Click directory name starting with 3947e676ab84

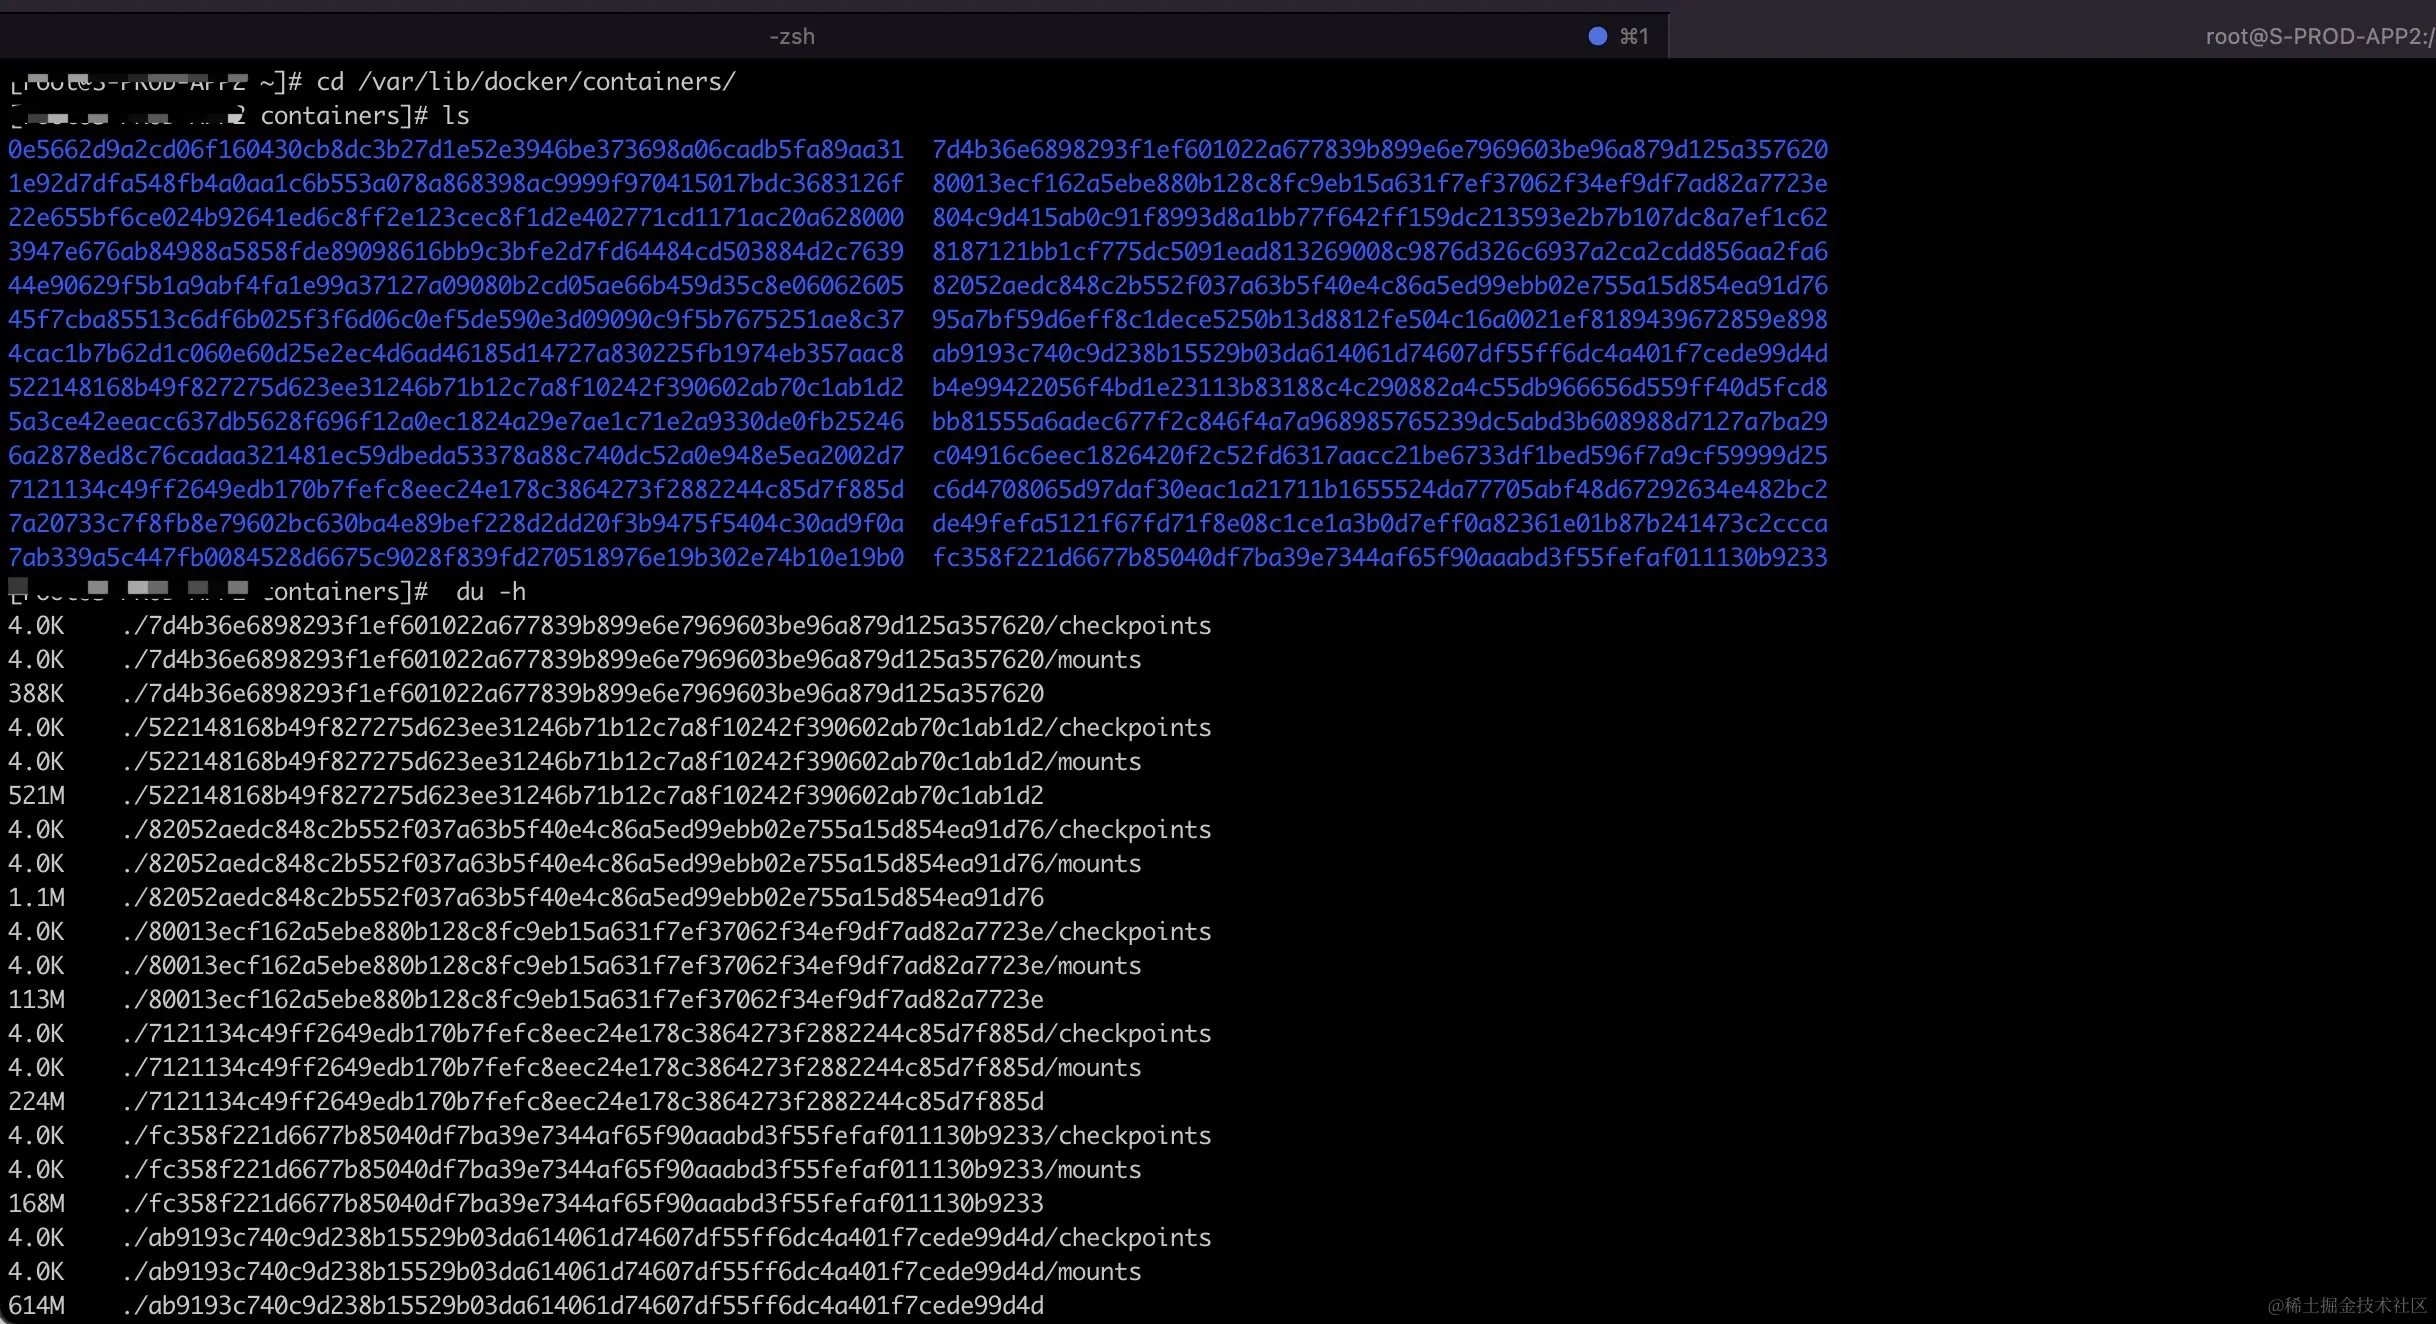456,252
